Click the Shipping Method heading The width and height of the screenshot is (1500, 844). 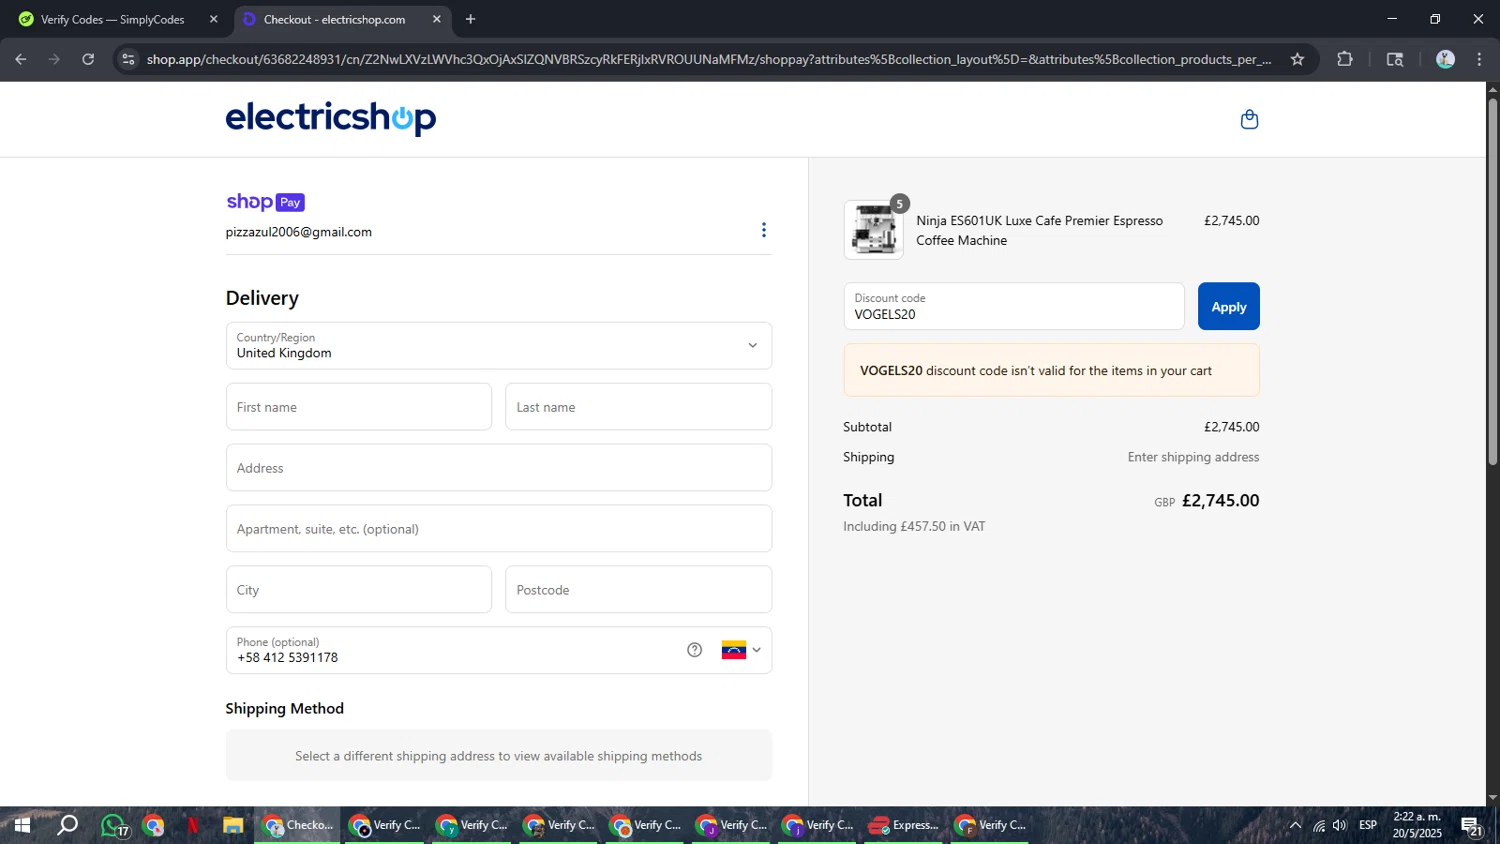pyautogui.click(x=285, y=709)
